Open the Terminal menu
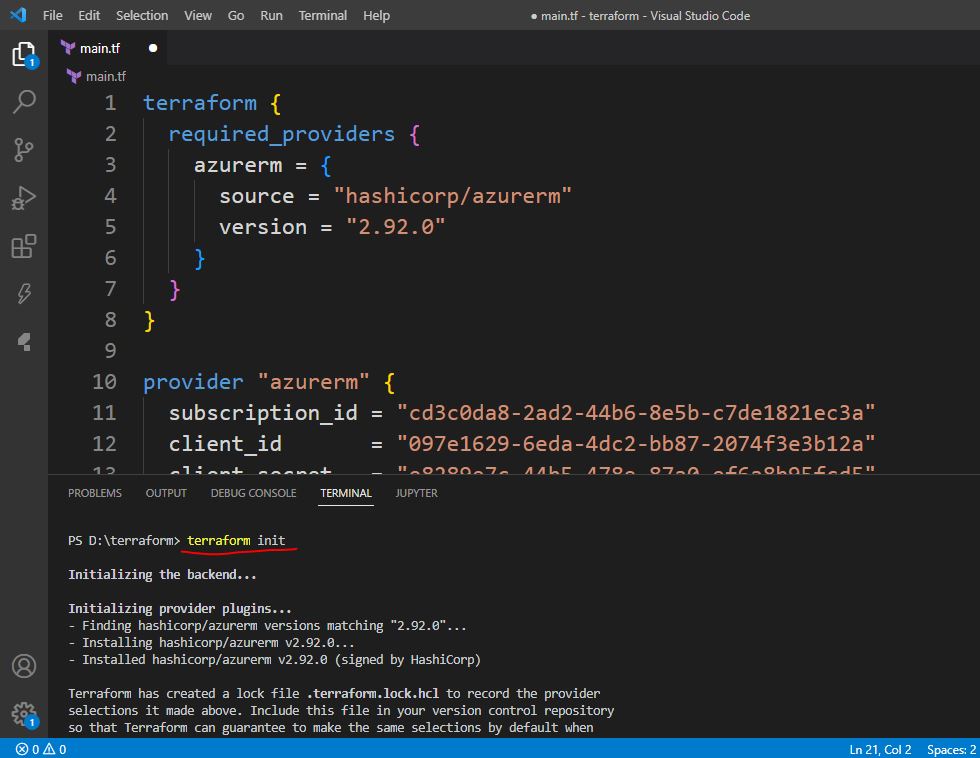980x758 pixels. (322, 16)
